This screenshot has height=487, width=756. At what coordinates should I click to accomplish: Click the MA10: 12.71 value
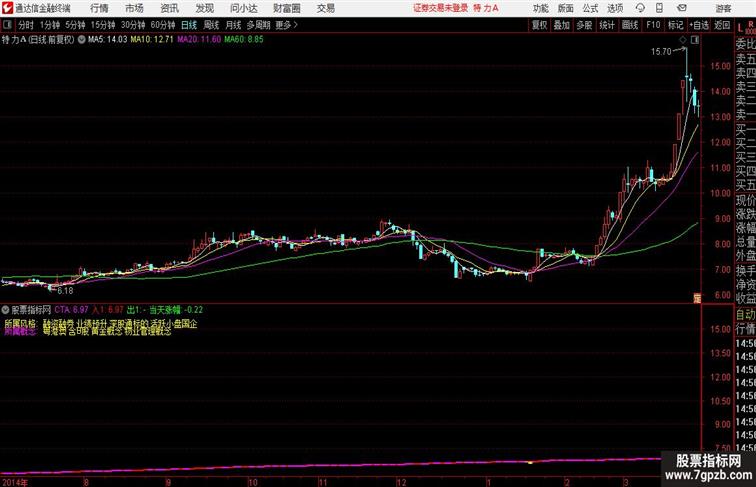tap(152, 40)
